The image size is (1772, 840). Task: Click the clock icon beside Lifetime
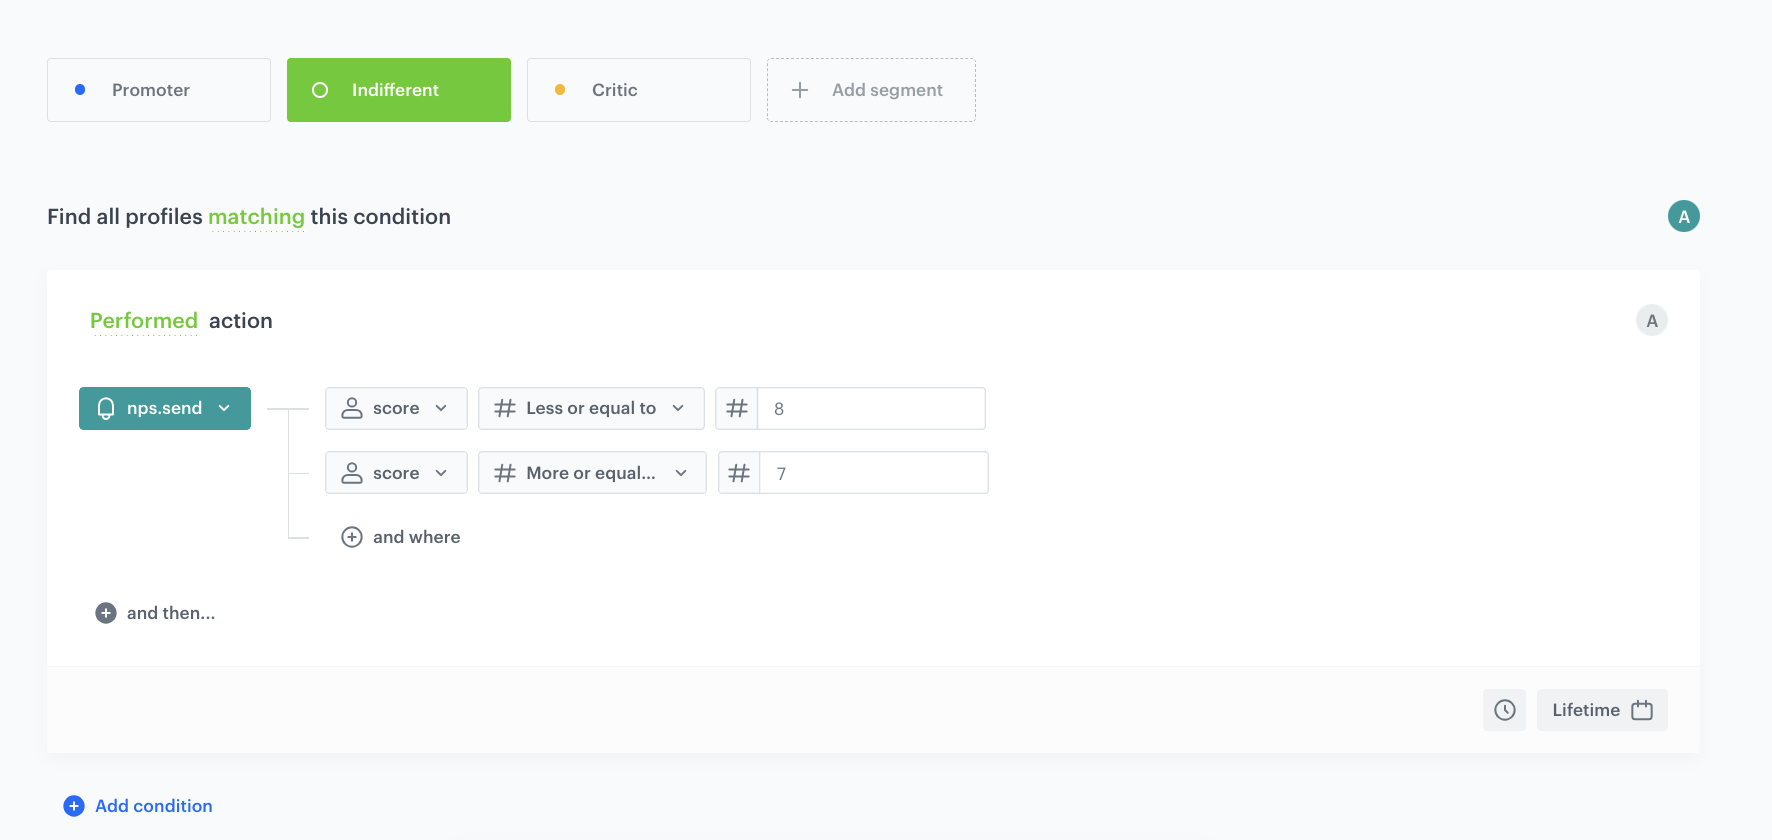(x=1504, y=710)
